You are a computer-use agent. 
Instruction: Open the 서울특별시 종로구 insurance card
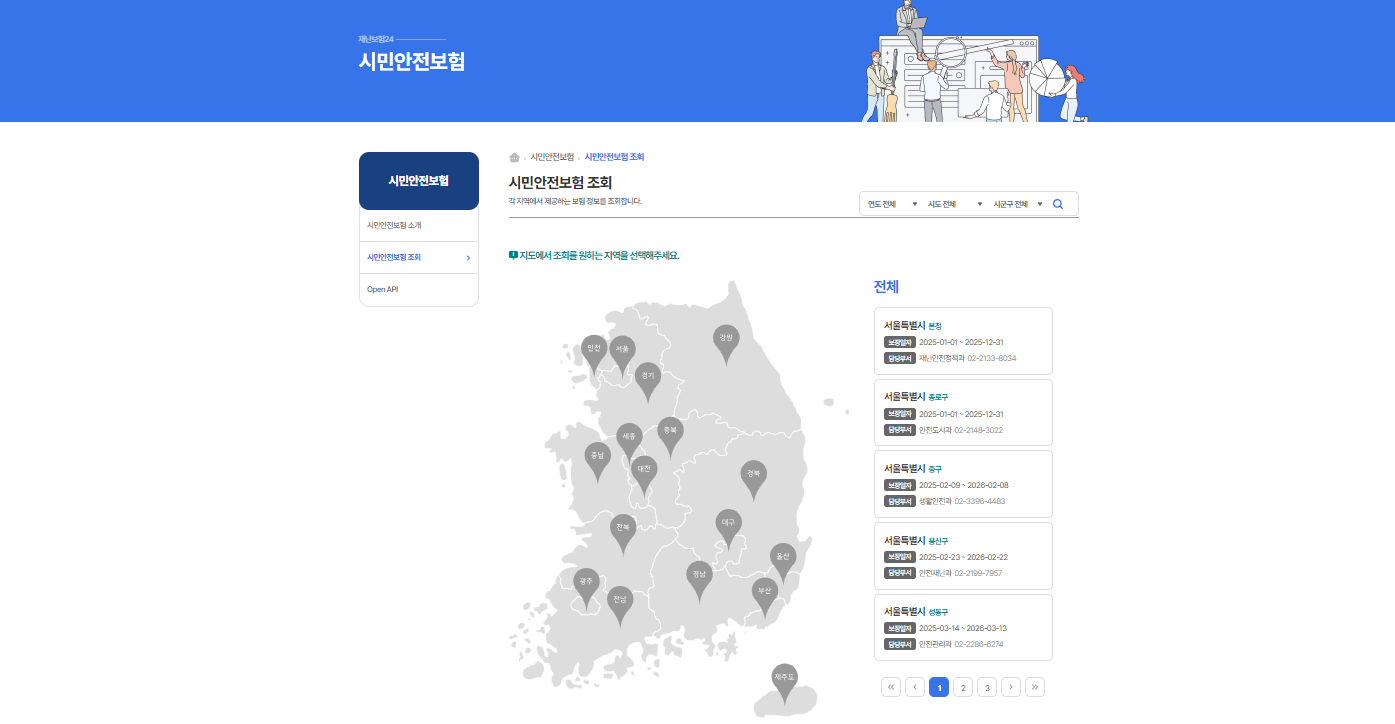[x=963, y=412]
